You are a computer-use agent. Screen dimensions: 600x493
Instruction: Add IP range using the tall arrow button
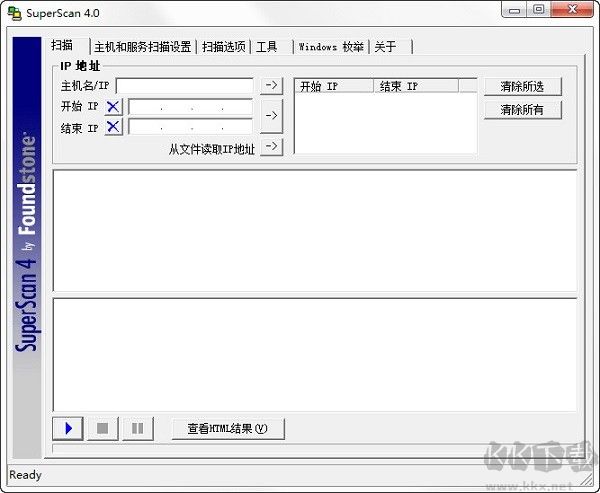[x=271, y=116]
